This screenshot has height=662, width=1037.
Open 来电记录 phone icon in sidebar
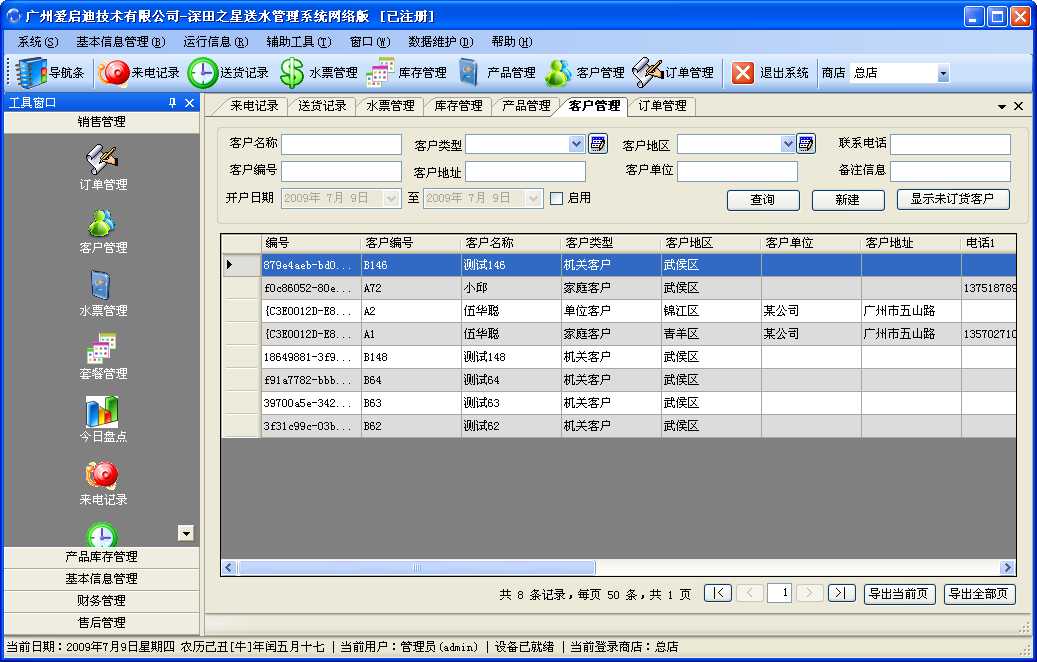click(x=103, y=483)
